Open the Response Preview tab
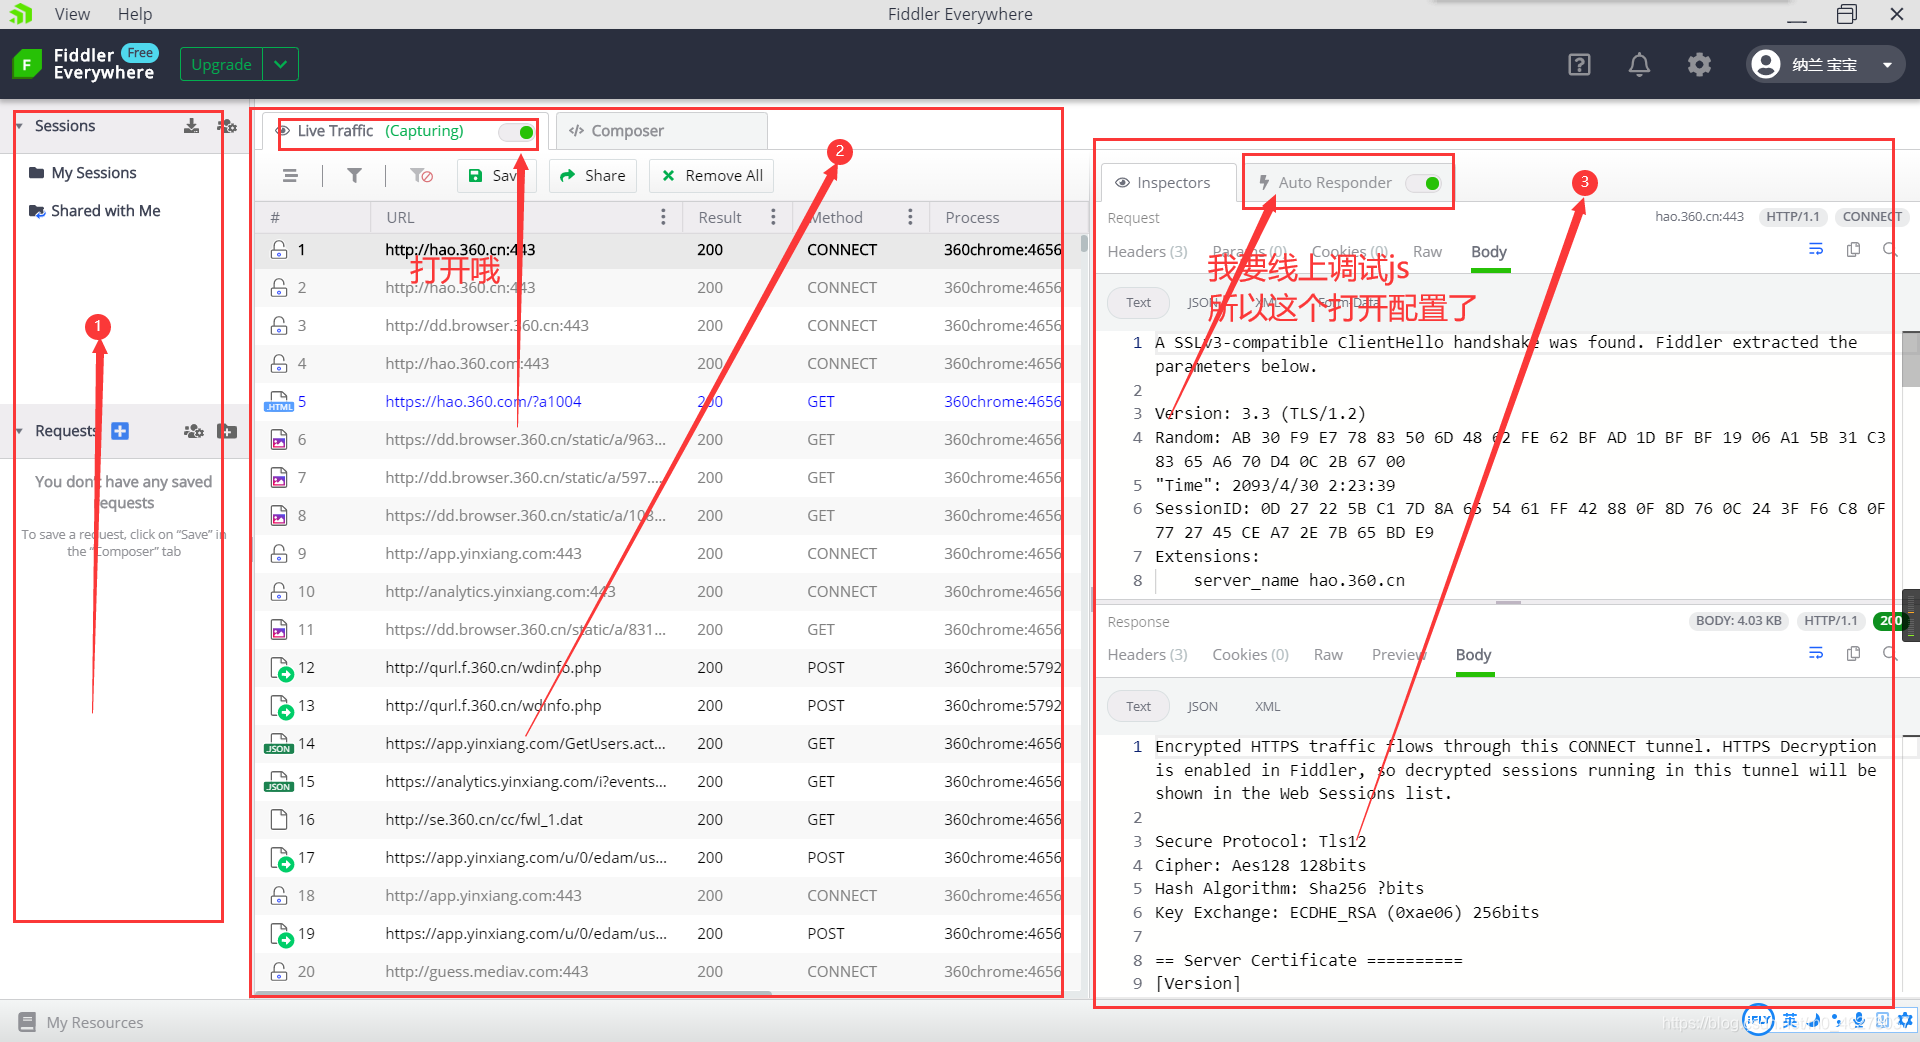1920x1042 pixels. (x=1398, y=655)
